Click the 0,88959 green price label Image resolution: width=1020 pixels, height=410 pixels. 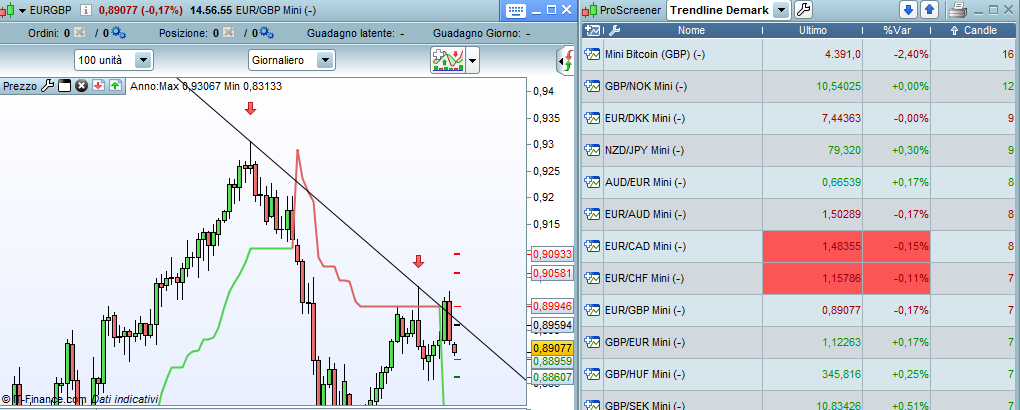(x=552, y=361)
